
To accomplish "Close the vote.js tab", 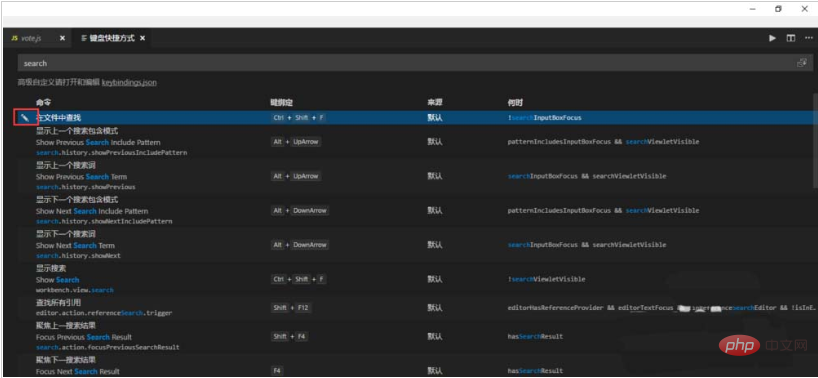I will (62, 39).
